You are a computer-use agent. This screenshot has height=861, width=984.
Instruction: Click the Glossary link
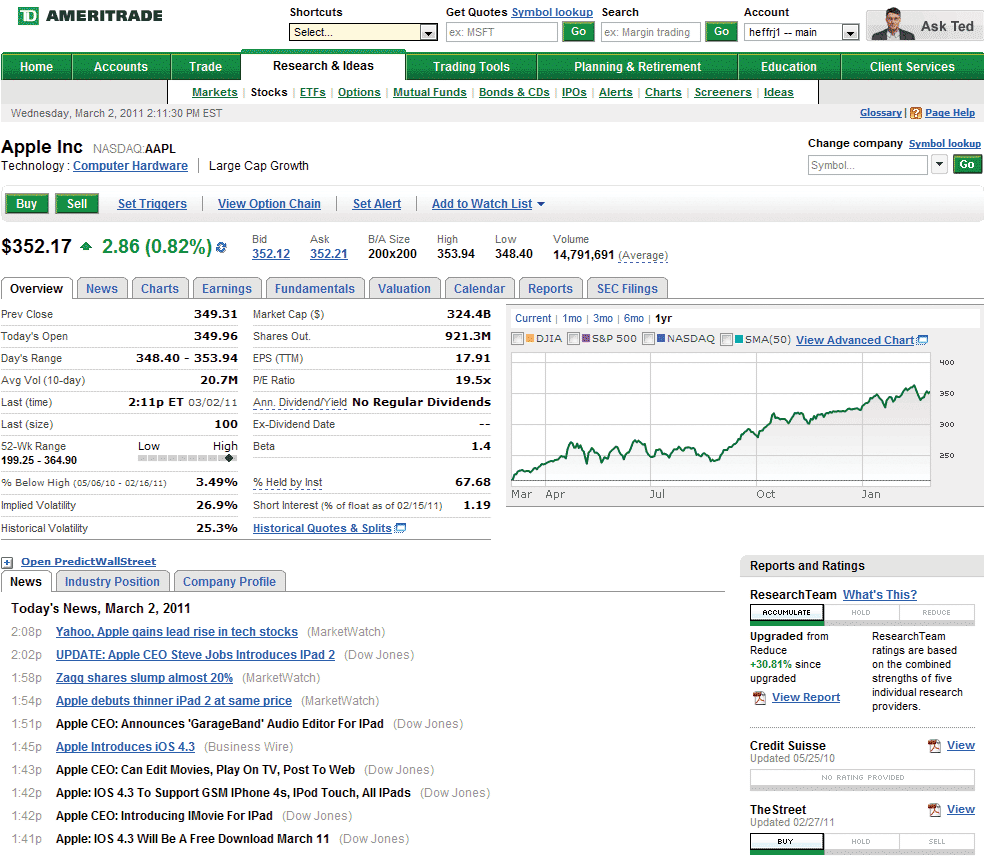(x=880, y=113)
